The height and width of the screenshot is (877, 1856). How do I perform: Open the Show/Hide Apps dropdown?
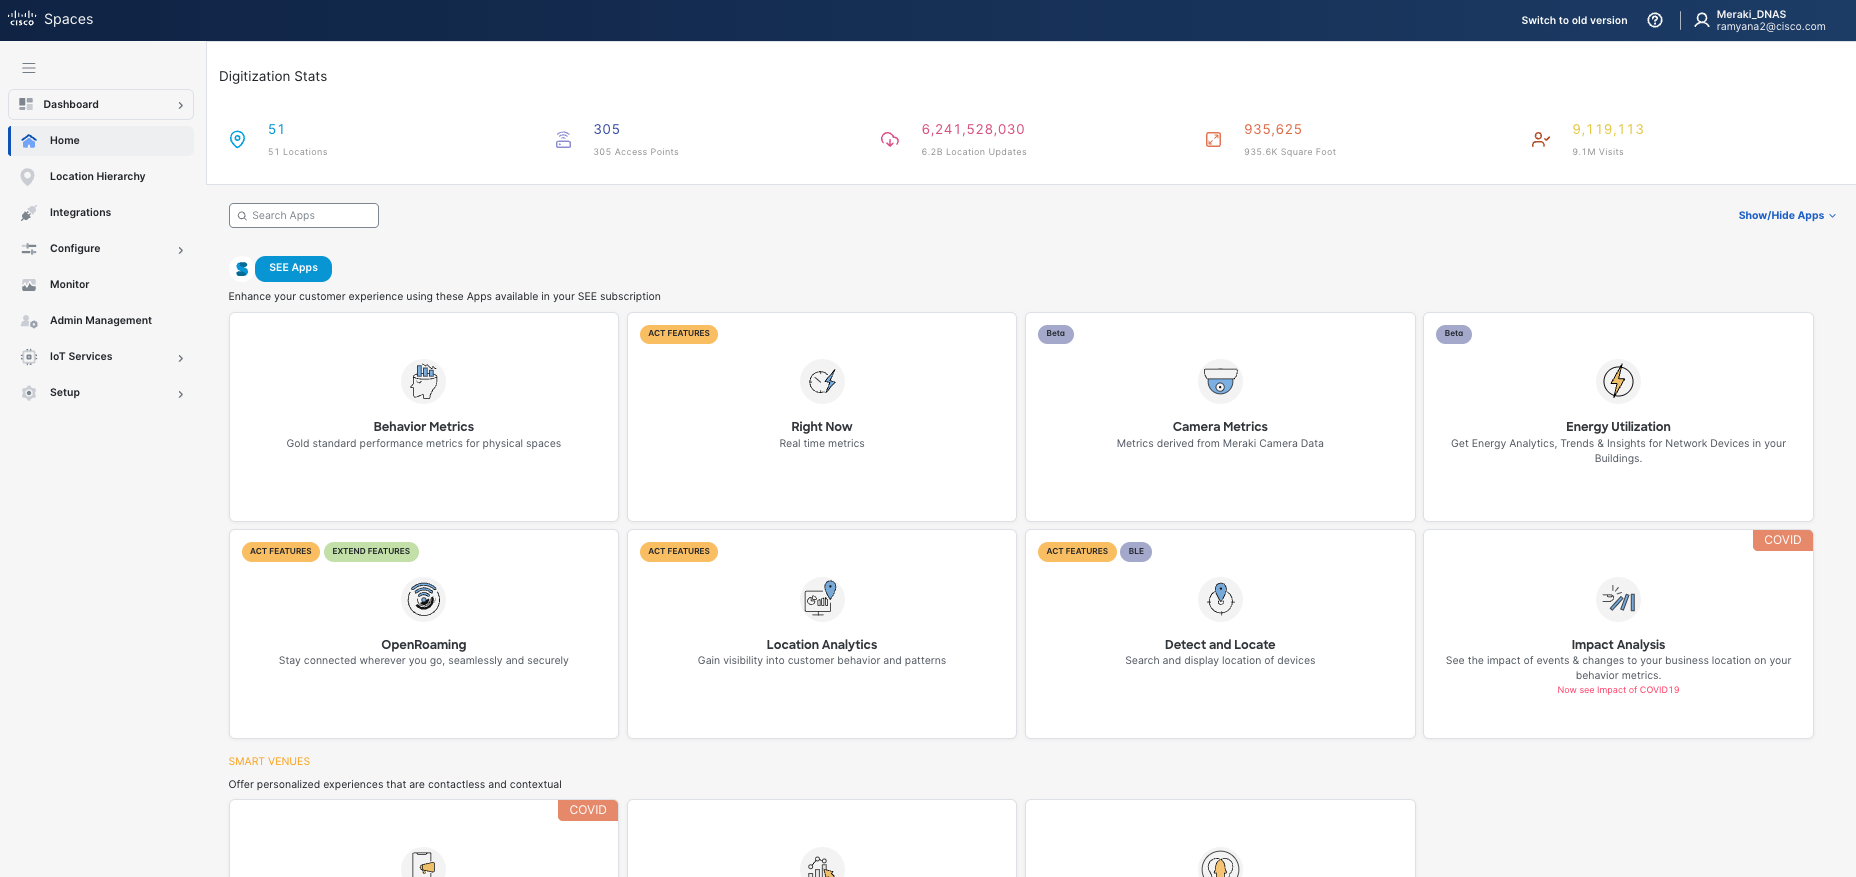tap(1786, 216)
